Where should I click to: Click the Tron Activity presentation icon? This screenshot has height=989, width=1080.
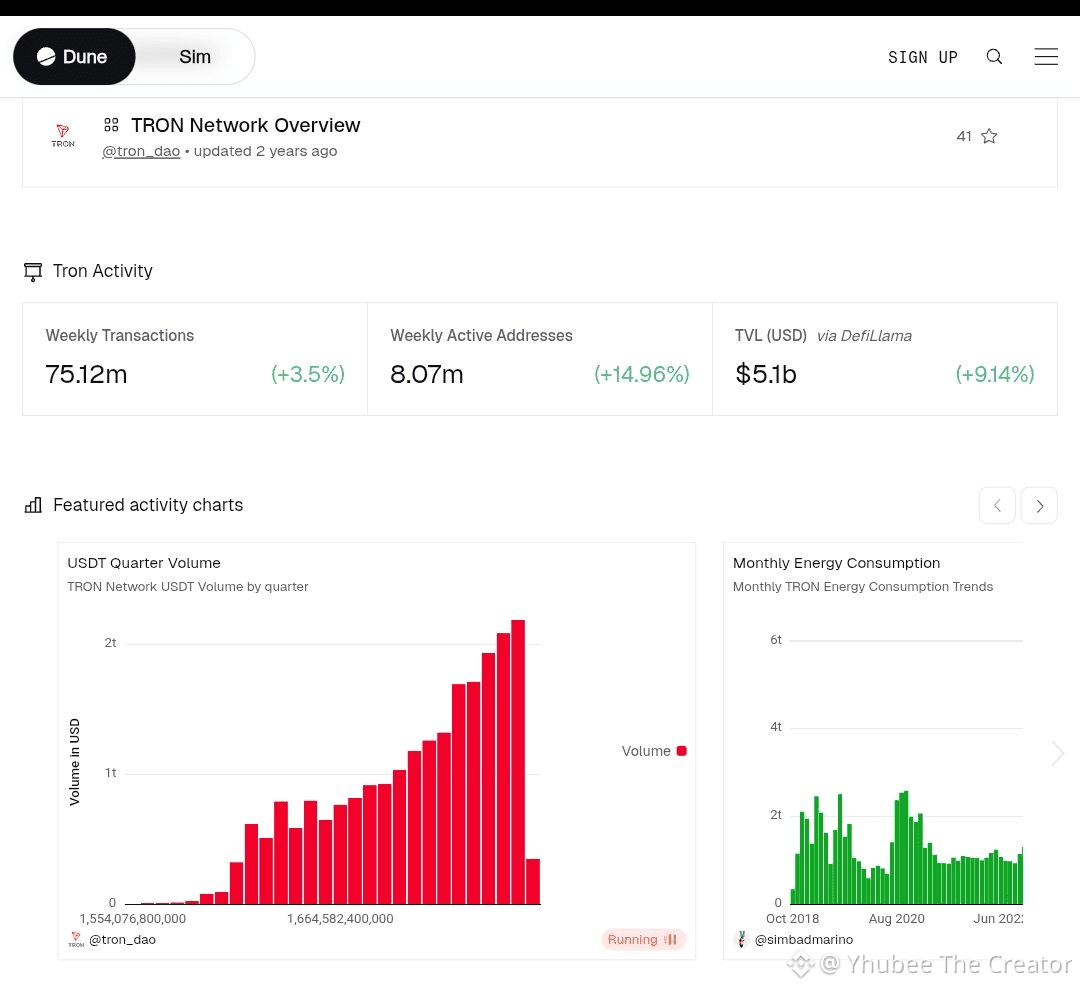(x=33, y=271)
